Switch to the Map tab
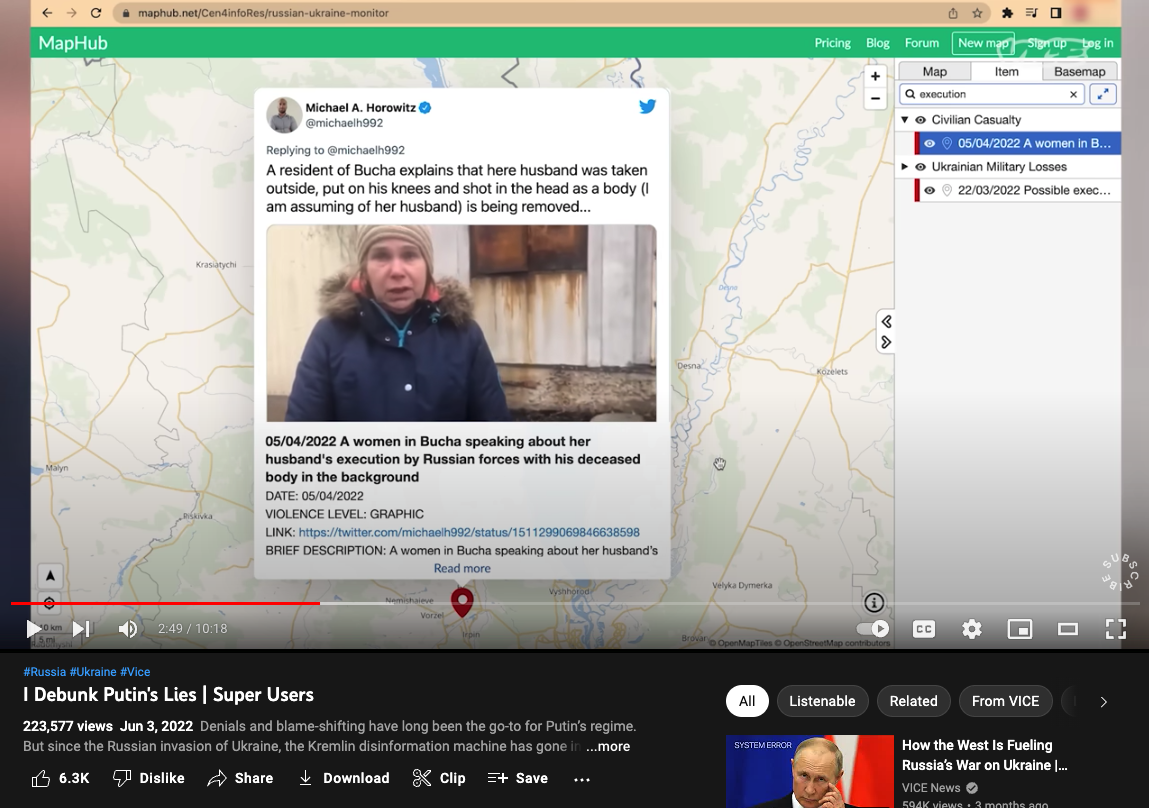The image size is (1149, 808). coord(934,71)
